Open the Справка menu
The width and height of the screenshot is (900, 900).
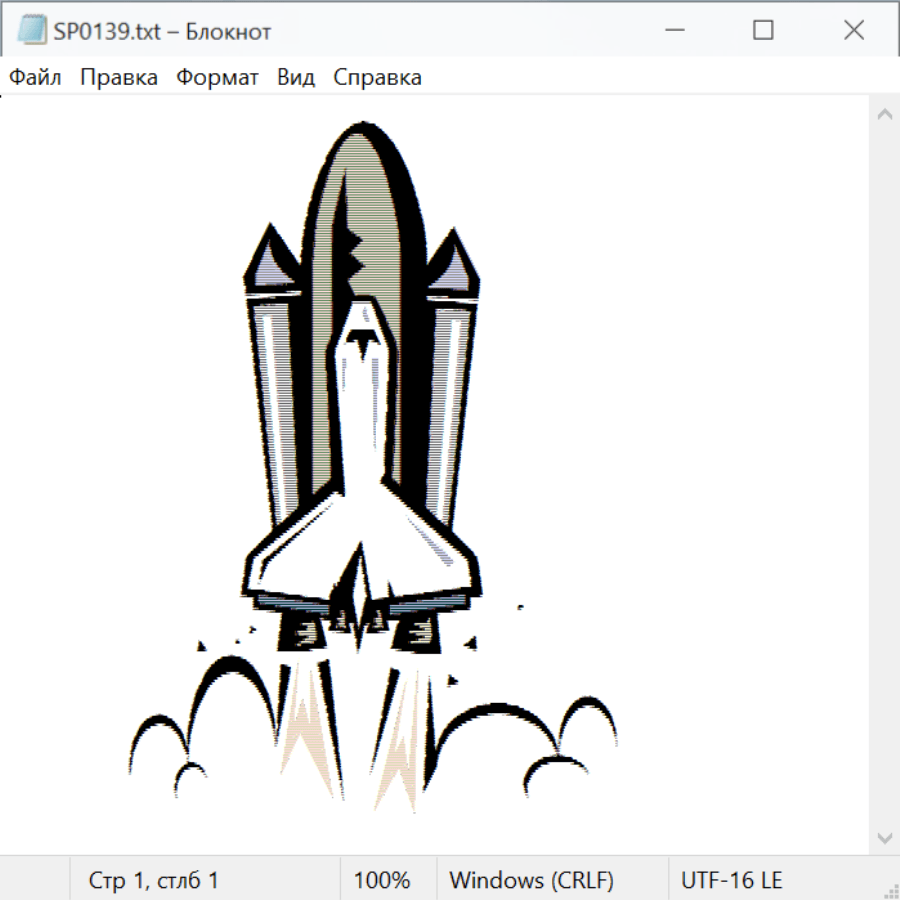(x=377, y=78)
